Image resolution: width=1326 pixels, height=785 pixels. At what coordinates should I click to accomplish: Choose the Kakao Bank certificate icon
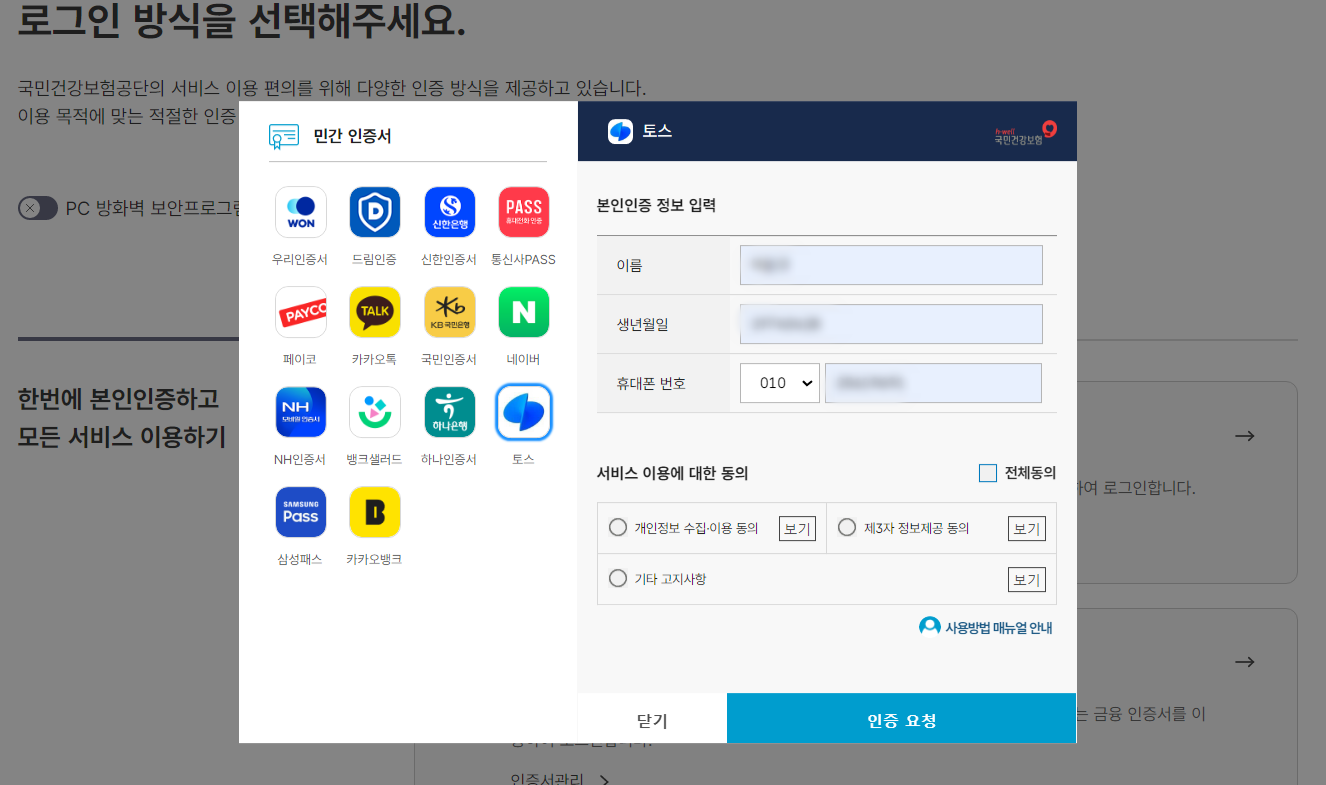point(374,512)
